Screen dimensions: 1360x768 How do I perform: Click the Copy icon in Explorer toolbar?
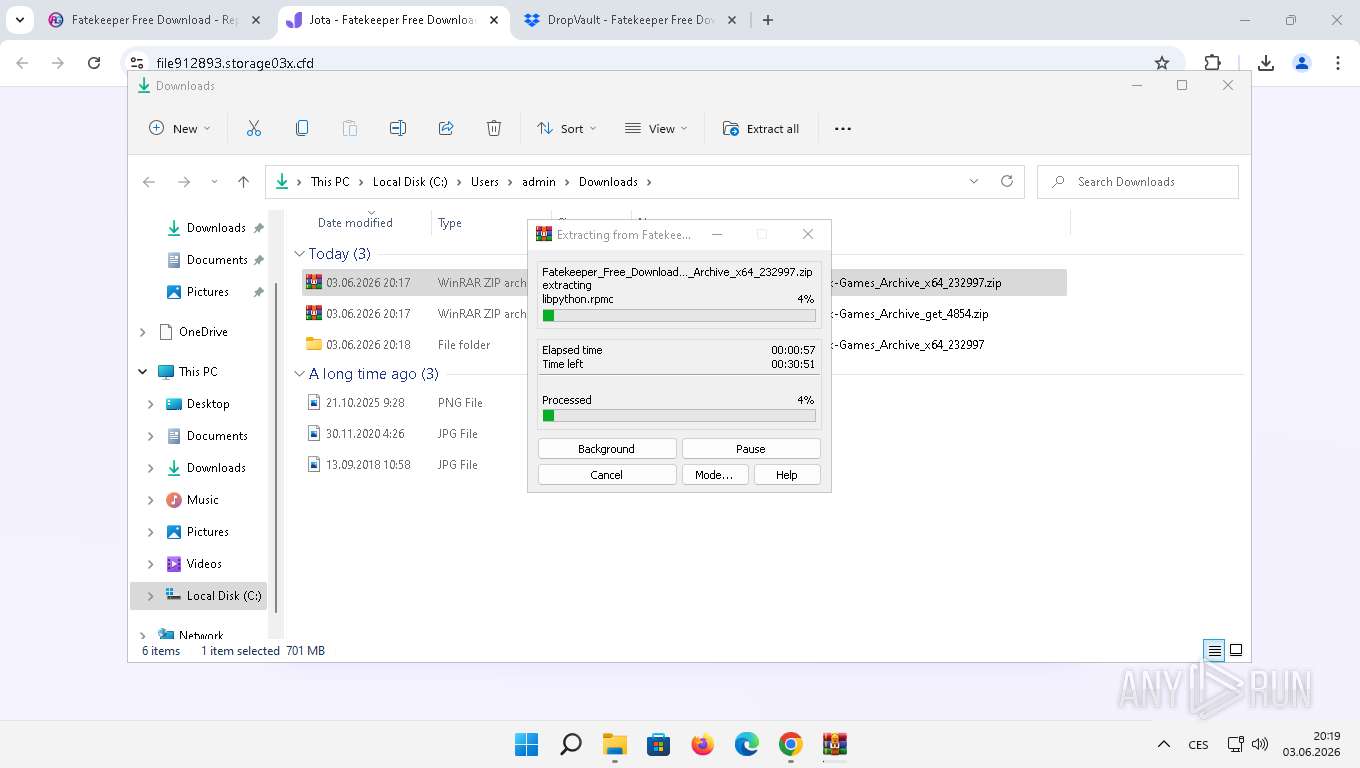click(x=302, y=128)
